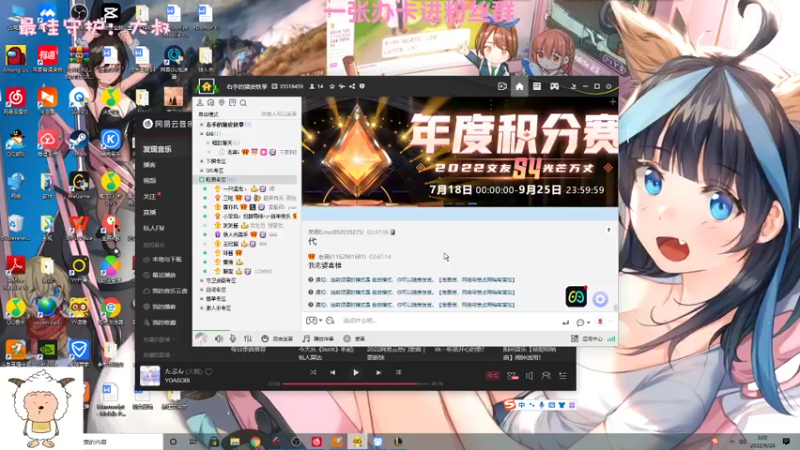Expand the caret next to the flower icon
This screenshot has height=450, width=800.
[610, 321]
